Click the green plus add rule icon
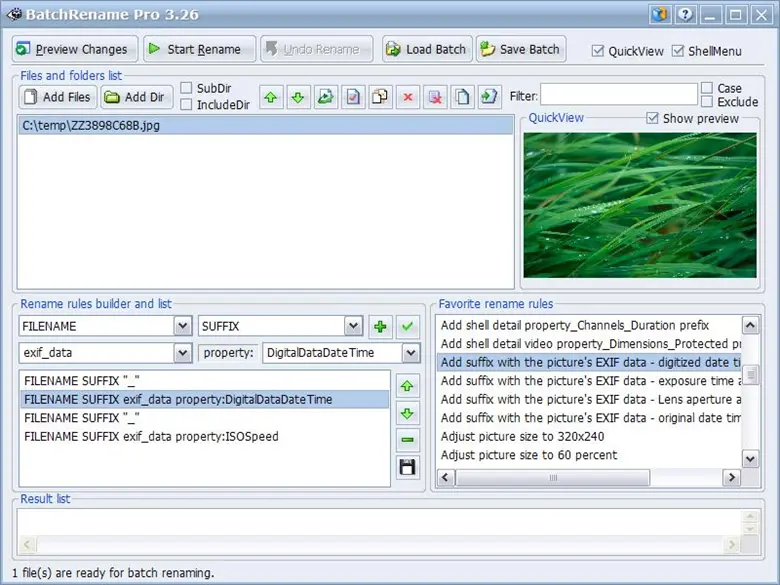780x585 pixels. point(380,326)
